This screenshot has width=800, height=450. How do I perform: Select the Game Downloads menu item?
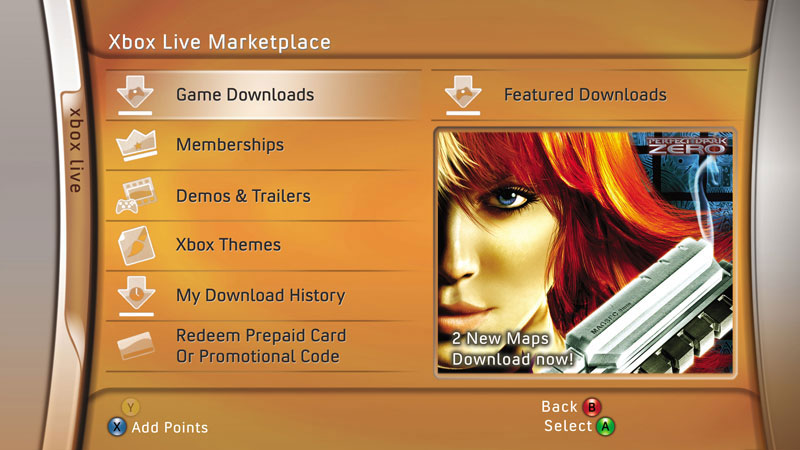click(x=264, y=95)
